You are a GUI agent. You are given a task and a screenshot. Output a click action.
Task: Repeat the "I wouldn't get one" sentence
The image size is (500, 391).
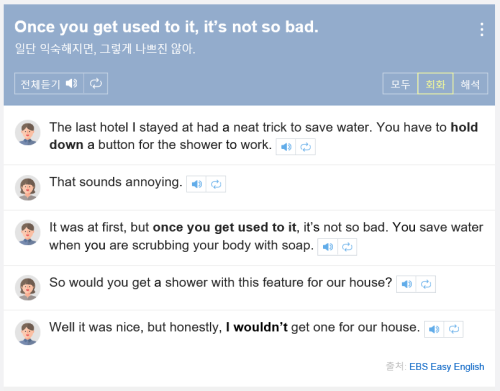tap(454, 329)
